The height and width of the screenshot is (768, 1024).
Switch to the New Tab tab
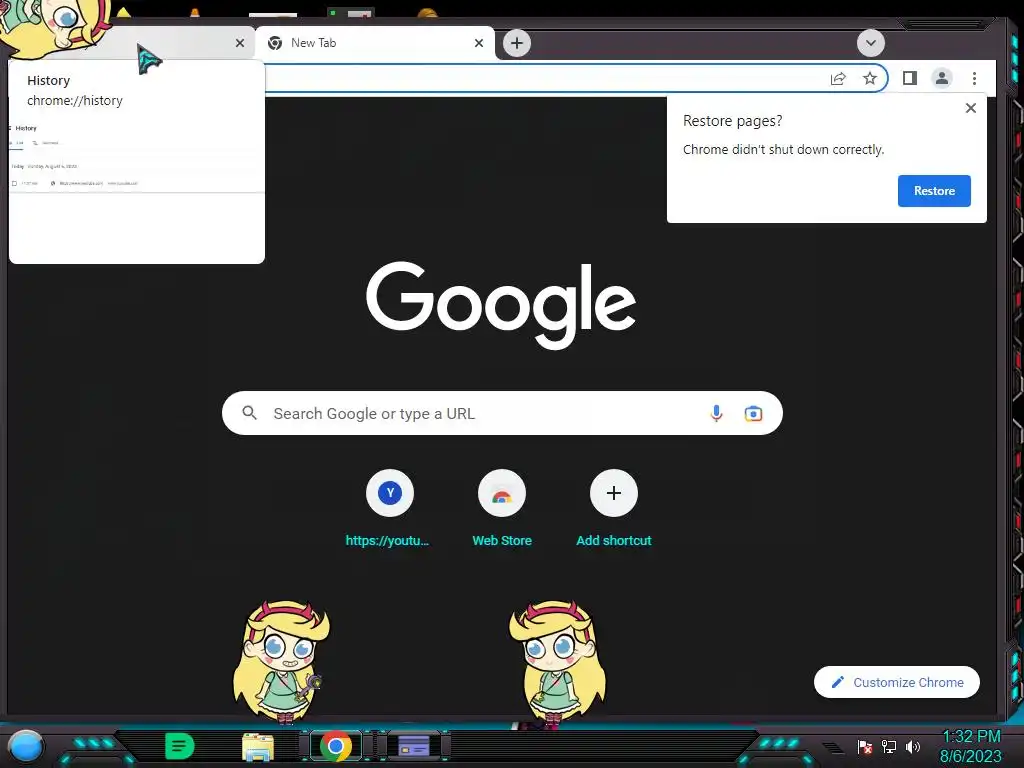coord(374,43)
